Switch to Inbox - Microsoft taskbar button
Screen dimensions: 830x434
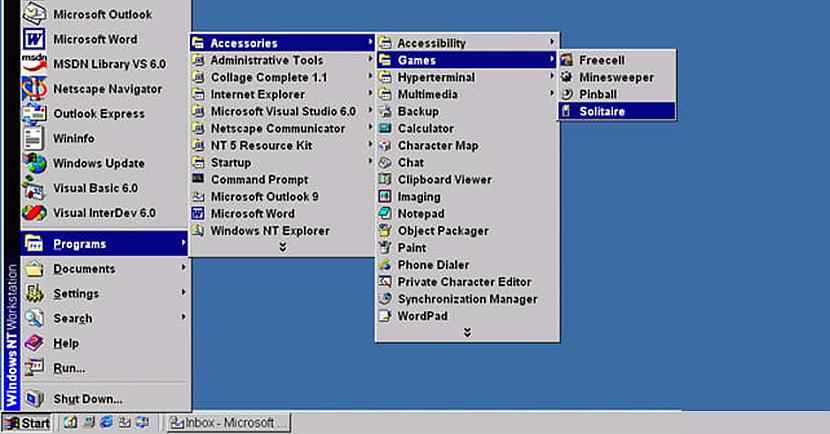pyautogui.click(x=228, y=423)
